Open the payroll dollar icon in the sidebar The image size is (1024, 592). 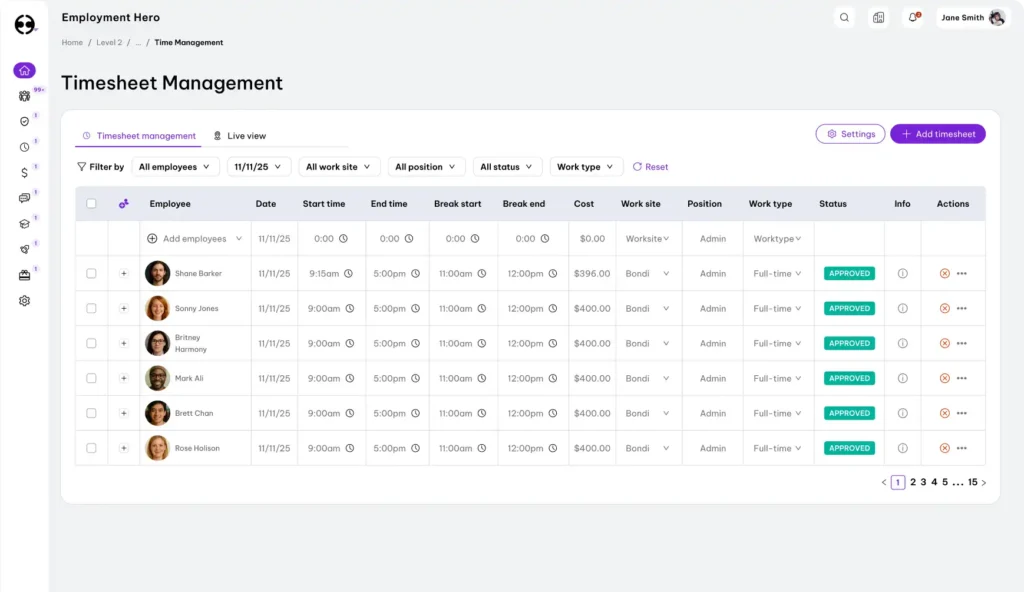coord(24,172)
